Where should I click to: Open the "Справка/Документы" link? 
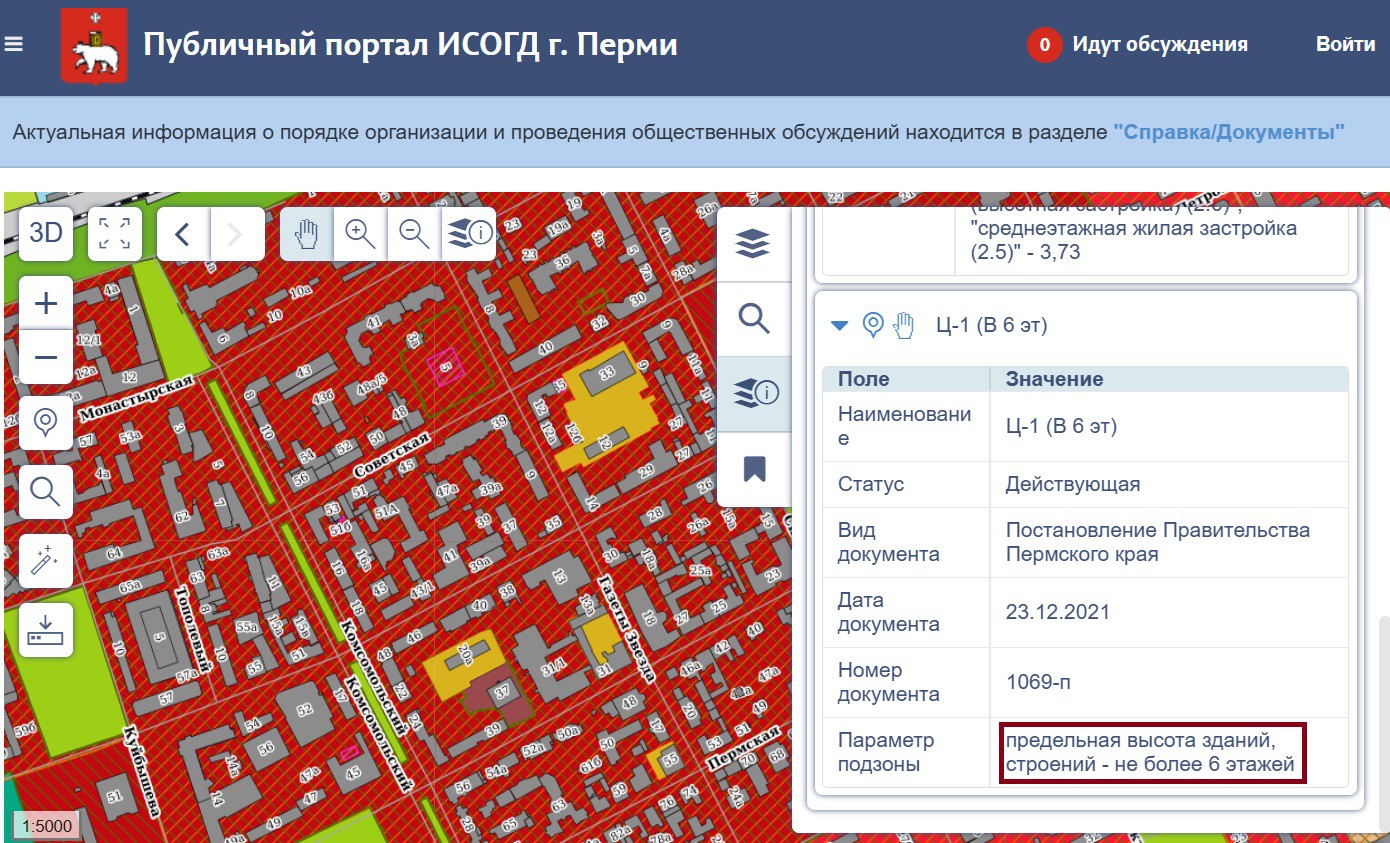[1228, 132]
